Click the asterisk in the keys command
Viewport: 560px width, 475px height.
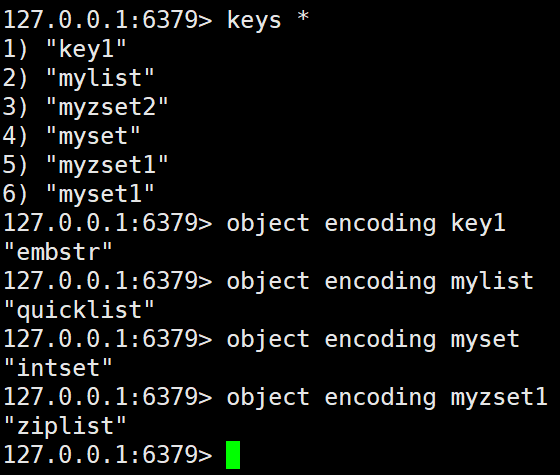pyautogui.click(x=303, y=17)
